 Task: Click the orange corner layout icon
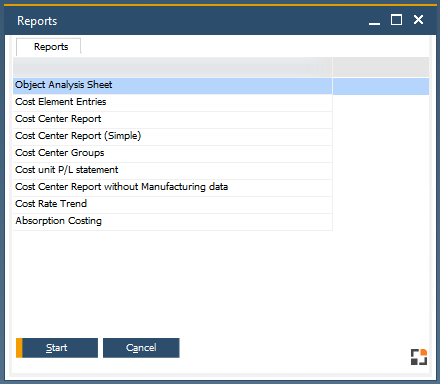coord(419,357)
